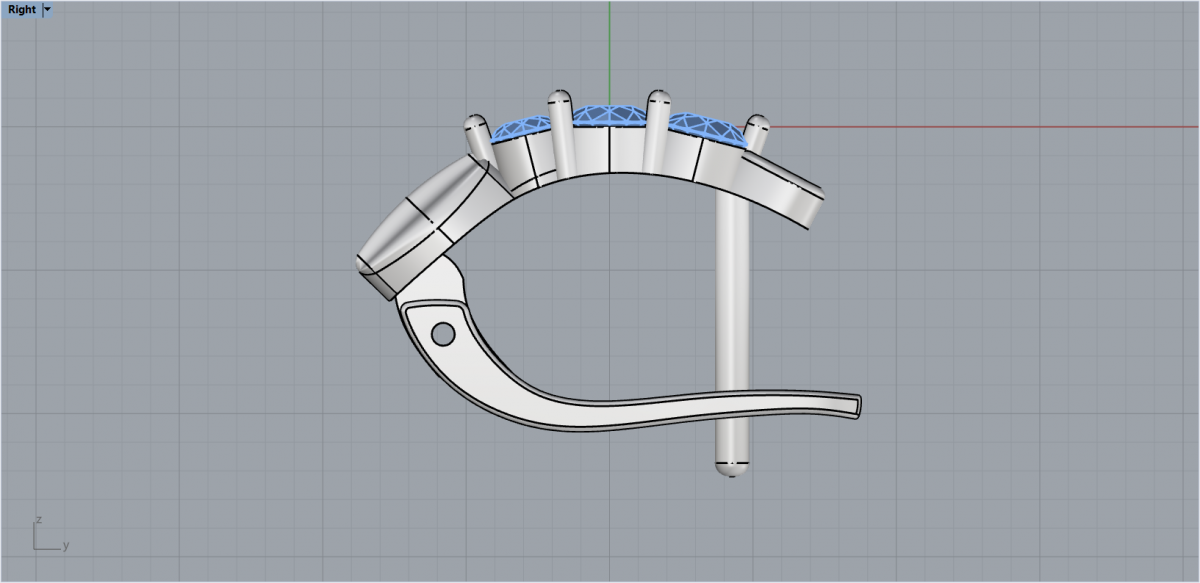Select the hinge pin hole circle

(441, 332)
